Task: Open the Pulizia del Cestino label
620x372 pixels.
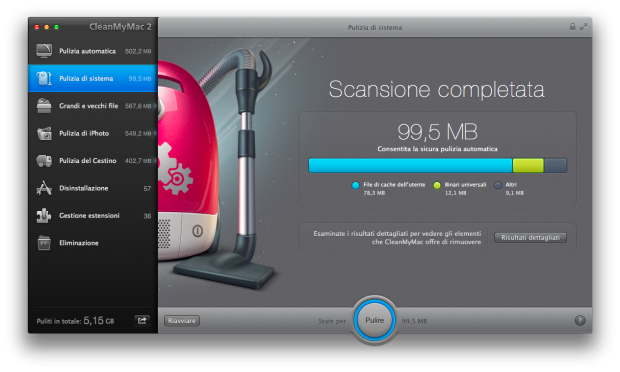Action: (88, 161)
